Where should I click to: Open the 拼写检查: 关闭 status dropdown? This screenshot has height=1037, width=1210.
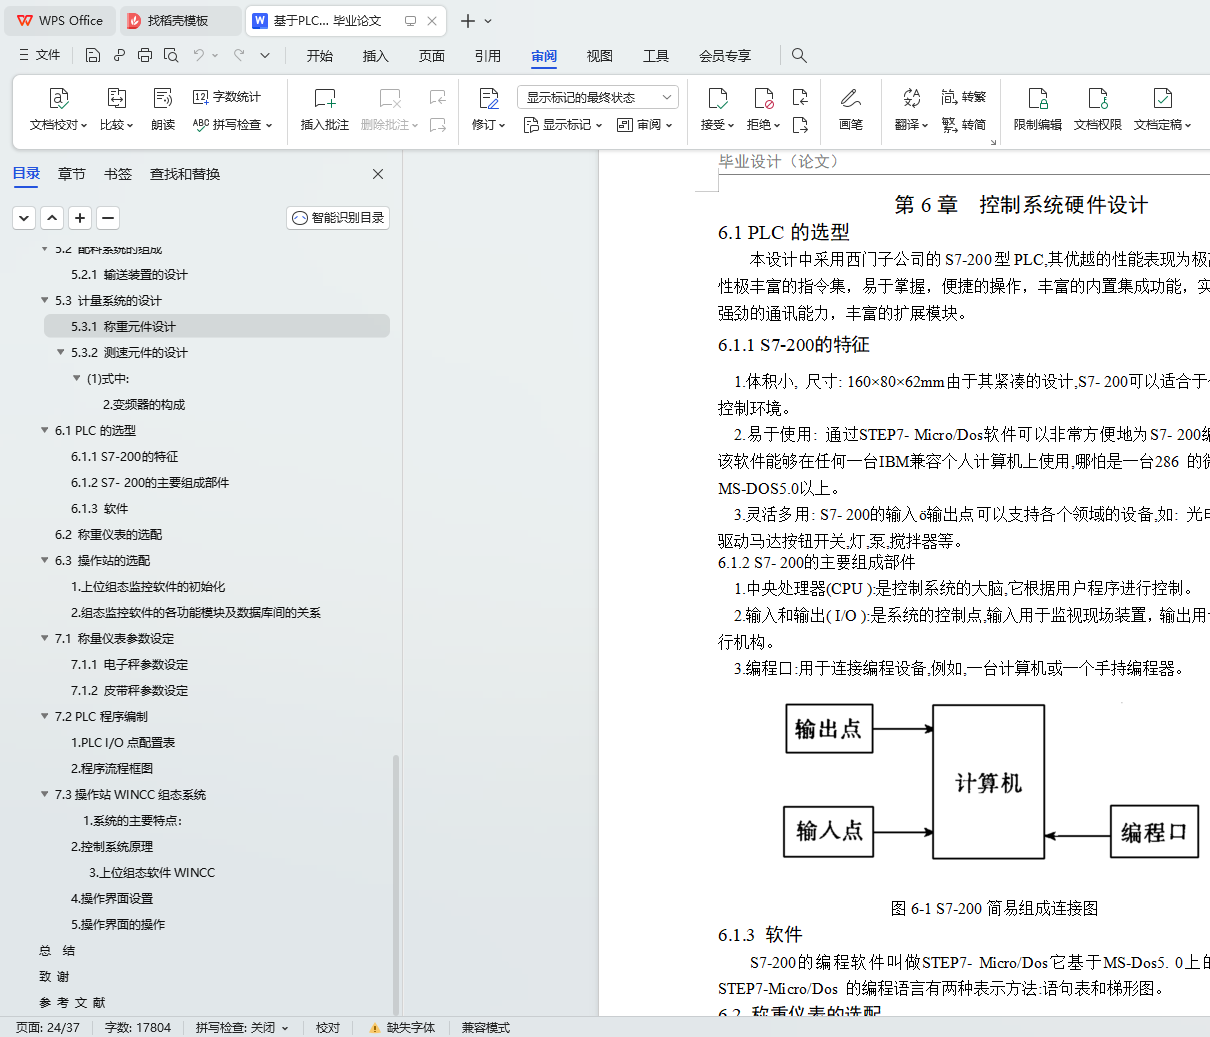[x=242, y=1027]
